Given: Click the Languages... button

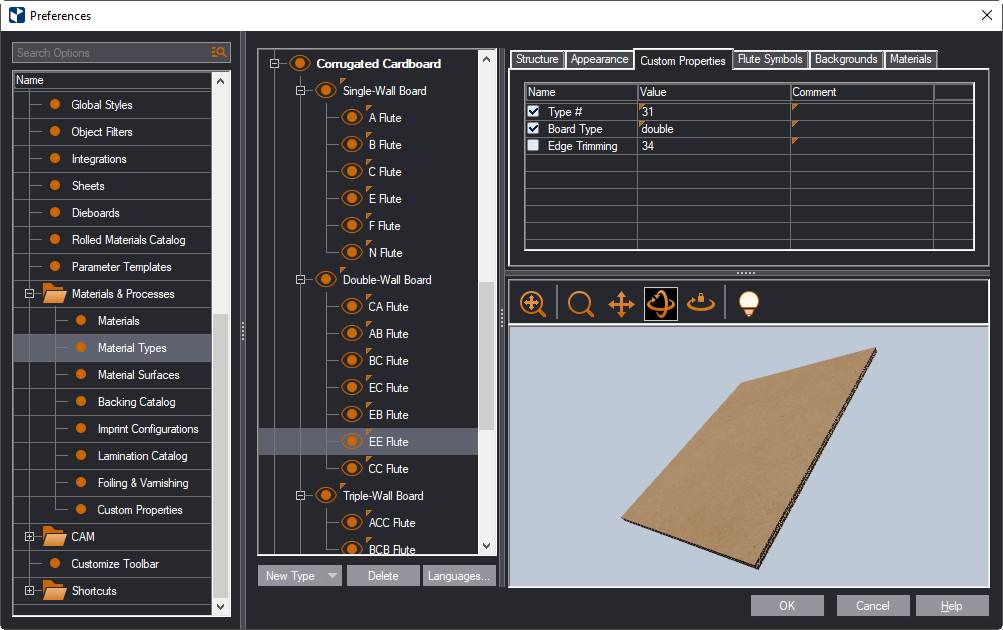Looking at the screenshot, I should pos(460,576).
